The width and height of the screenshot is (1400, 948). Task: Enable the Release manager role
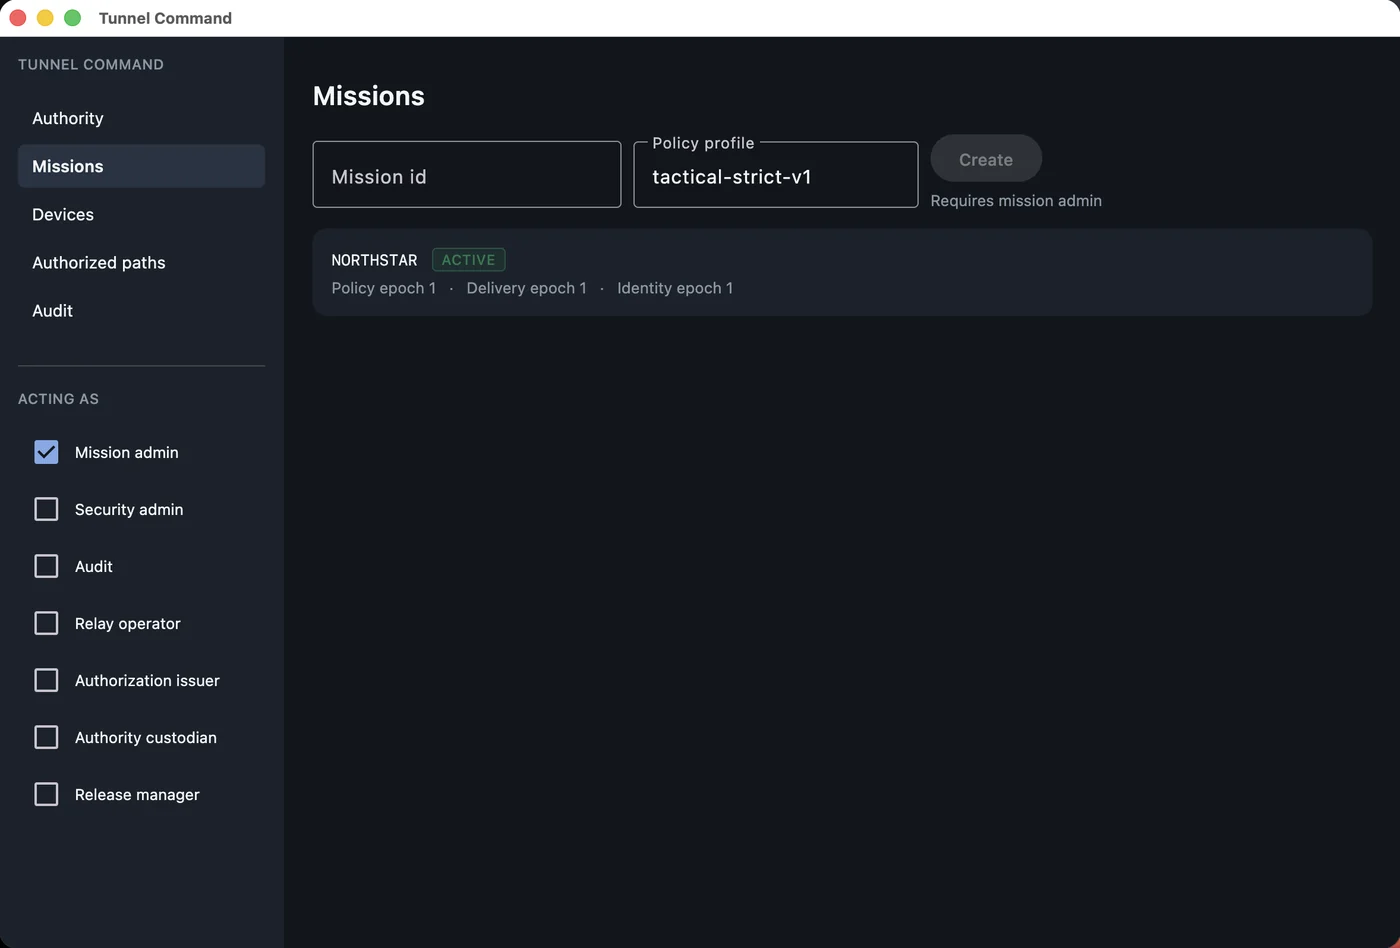click(46, 794)
